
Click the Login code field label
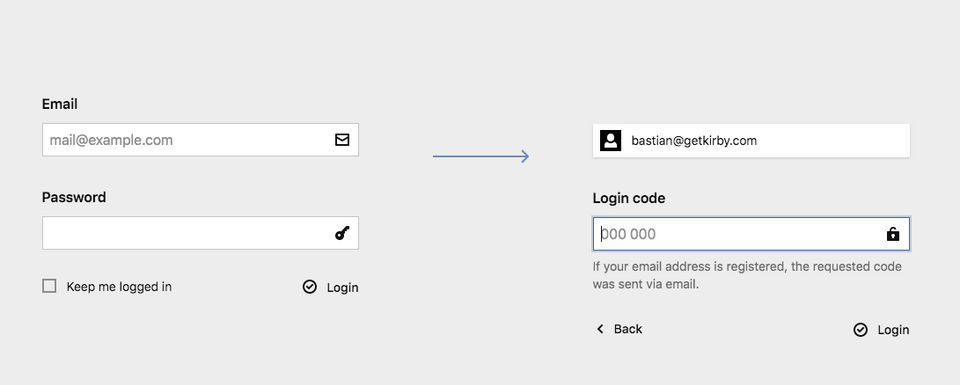(x=629, y=198)
